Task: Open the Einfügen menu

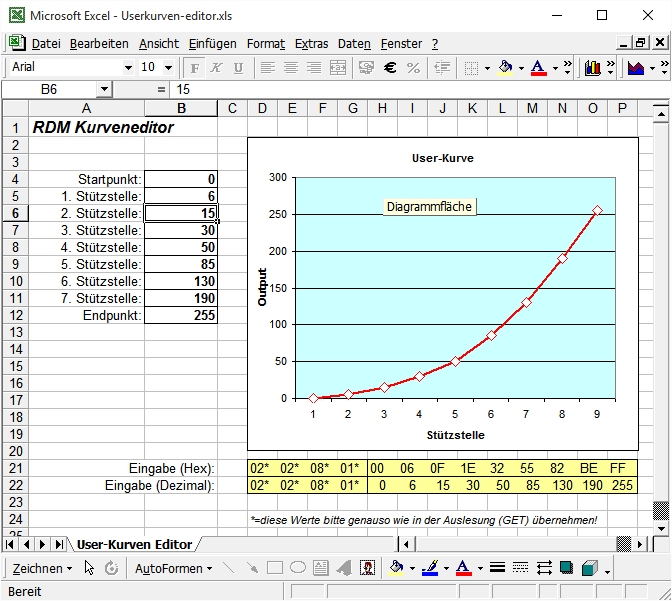Action: [212, 44]
